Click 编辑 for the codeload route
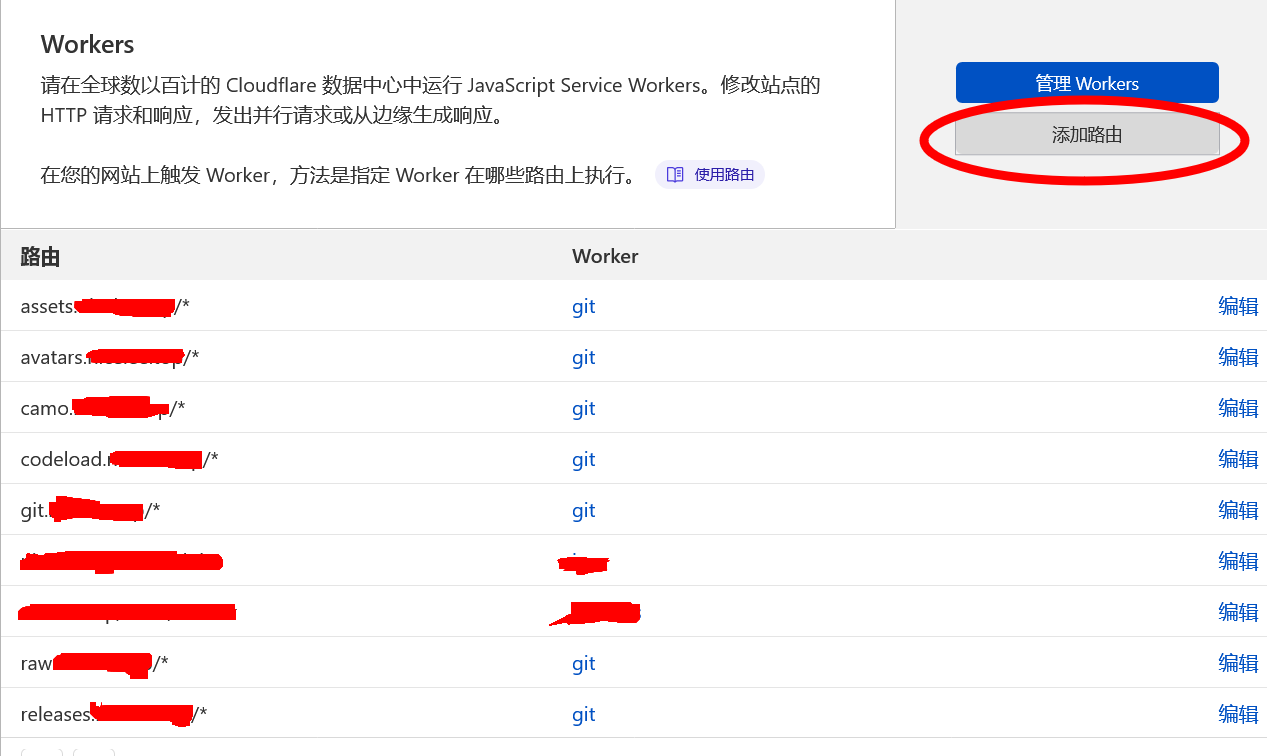The height and width of the screenshot is (756, 1267). 1237,460
